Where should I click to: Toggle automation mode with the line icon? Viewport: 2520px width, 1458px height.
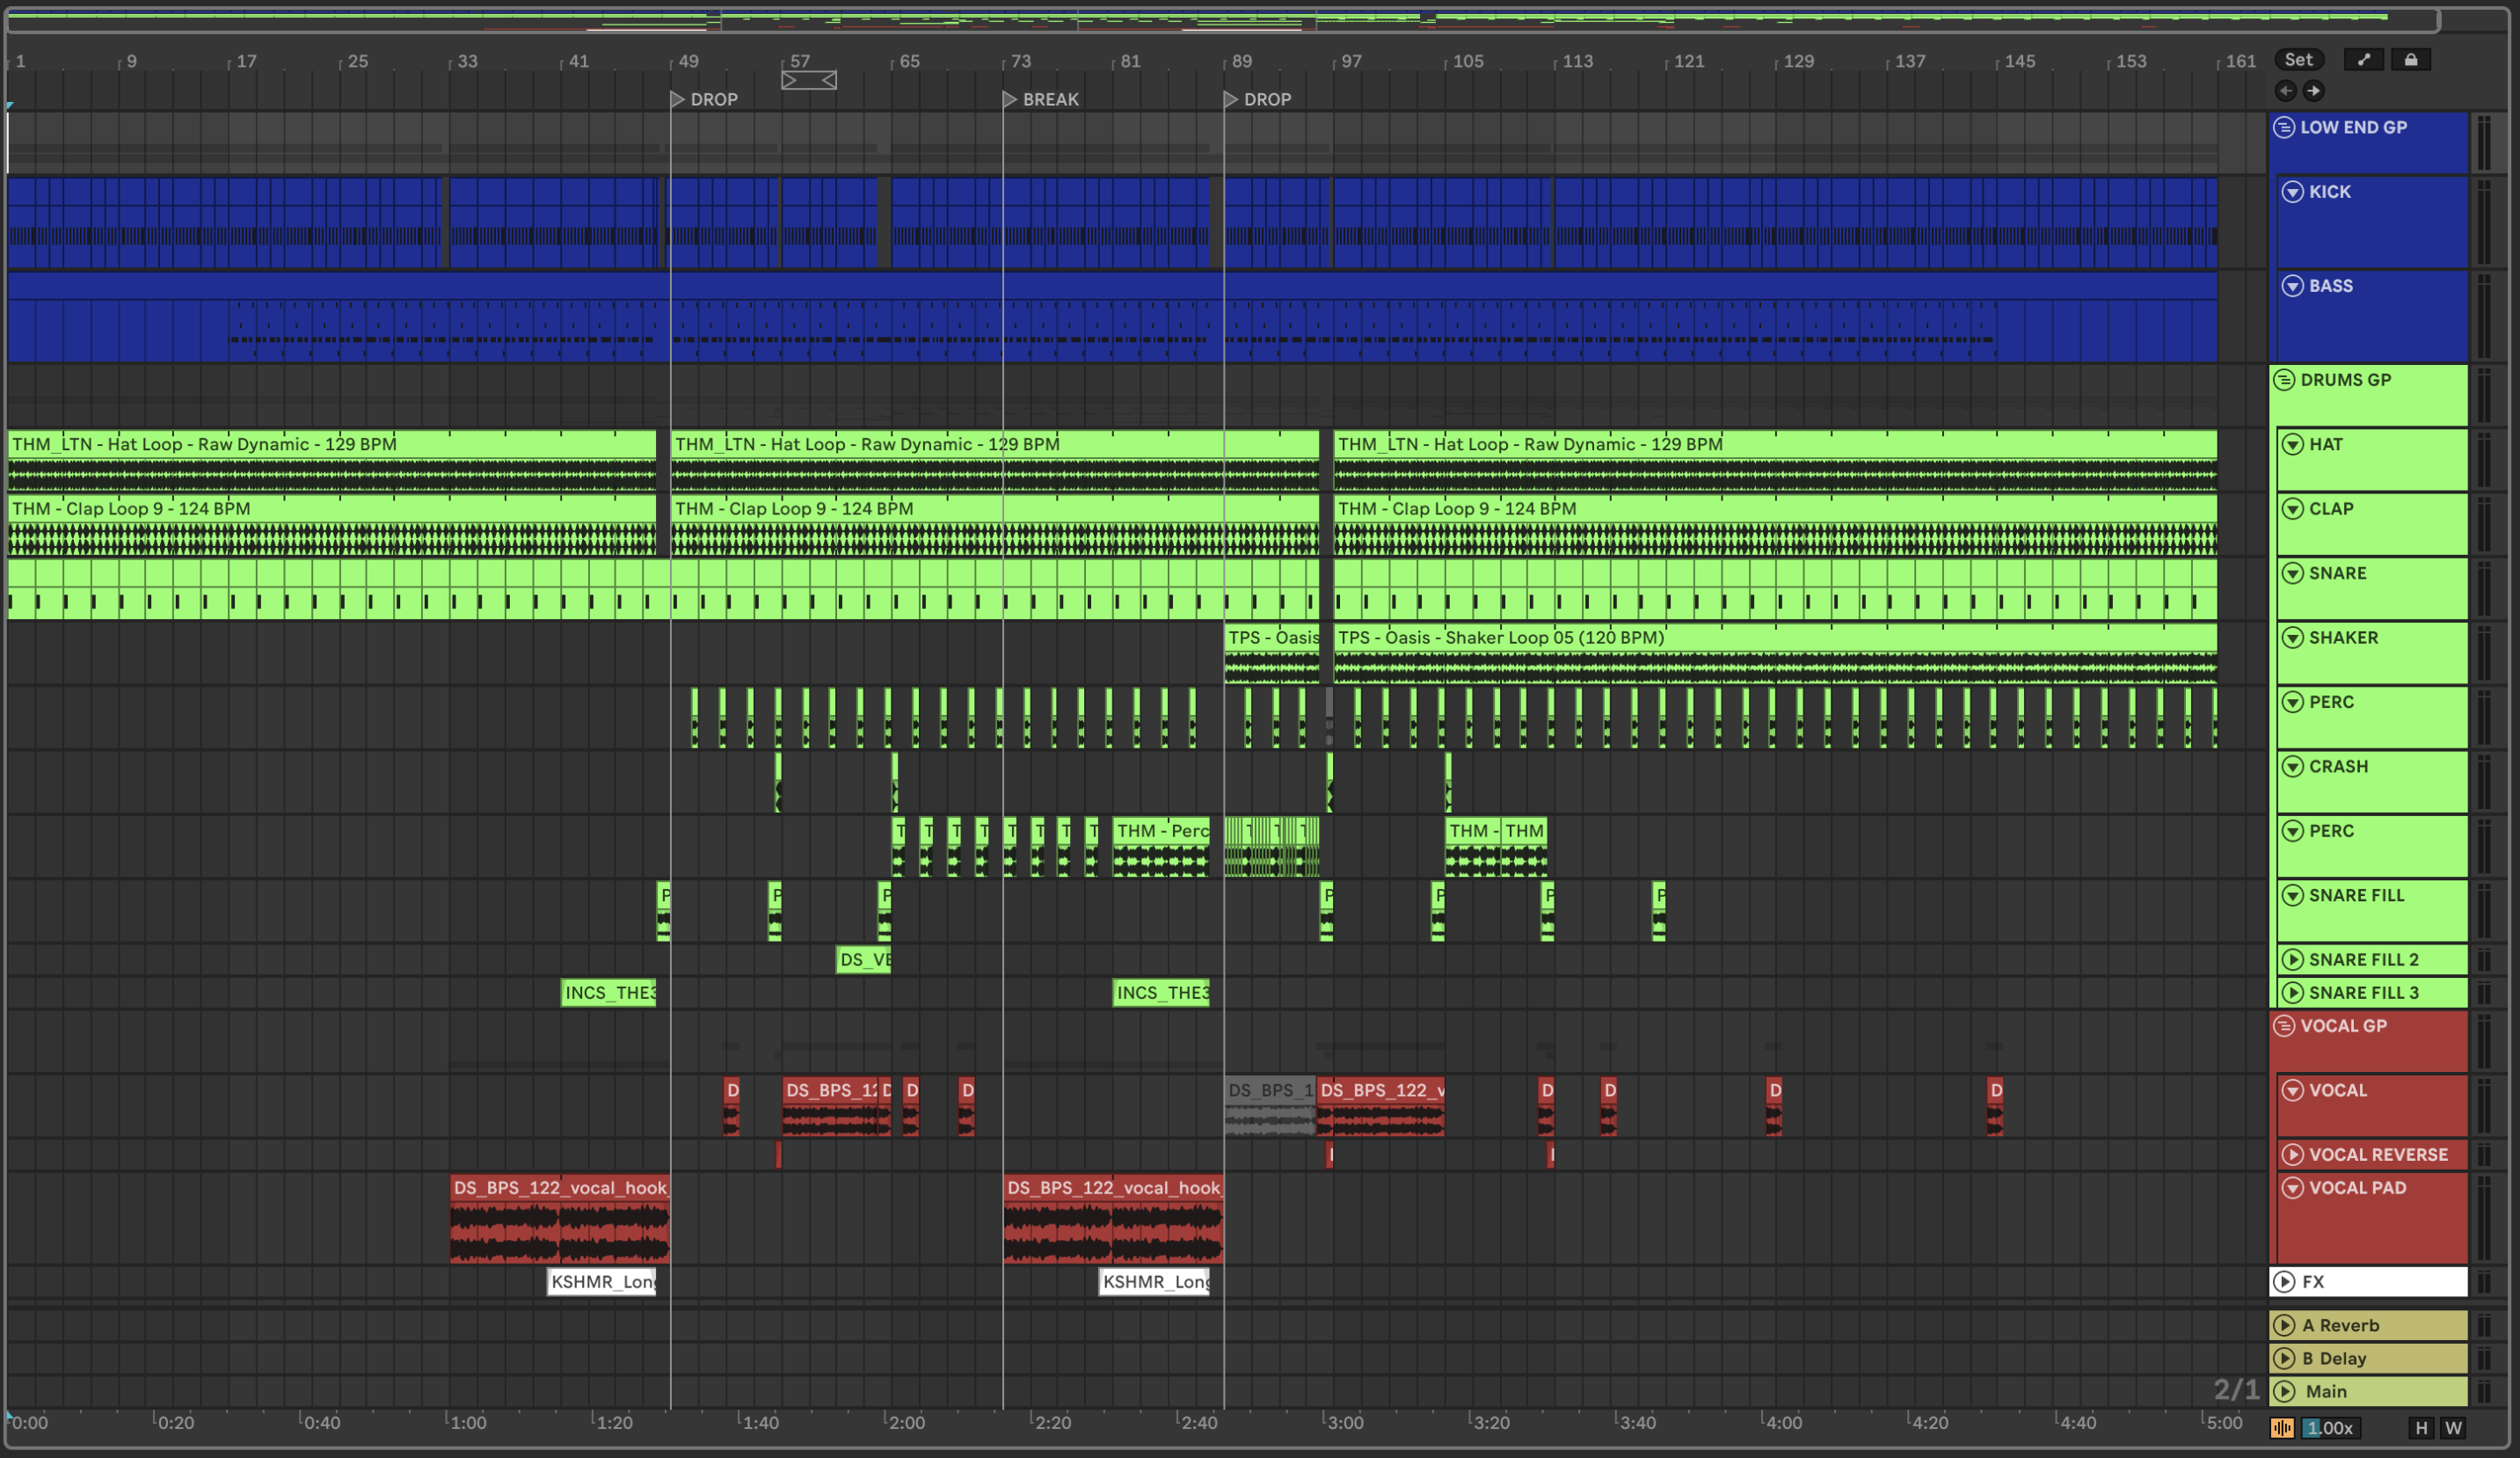pyautogui.click(x=2363, y=60)
